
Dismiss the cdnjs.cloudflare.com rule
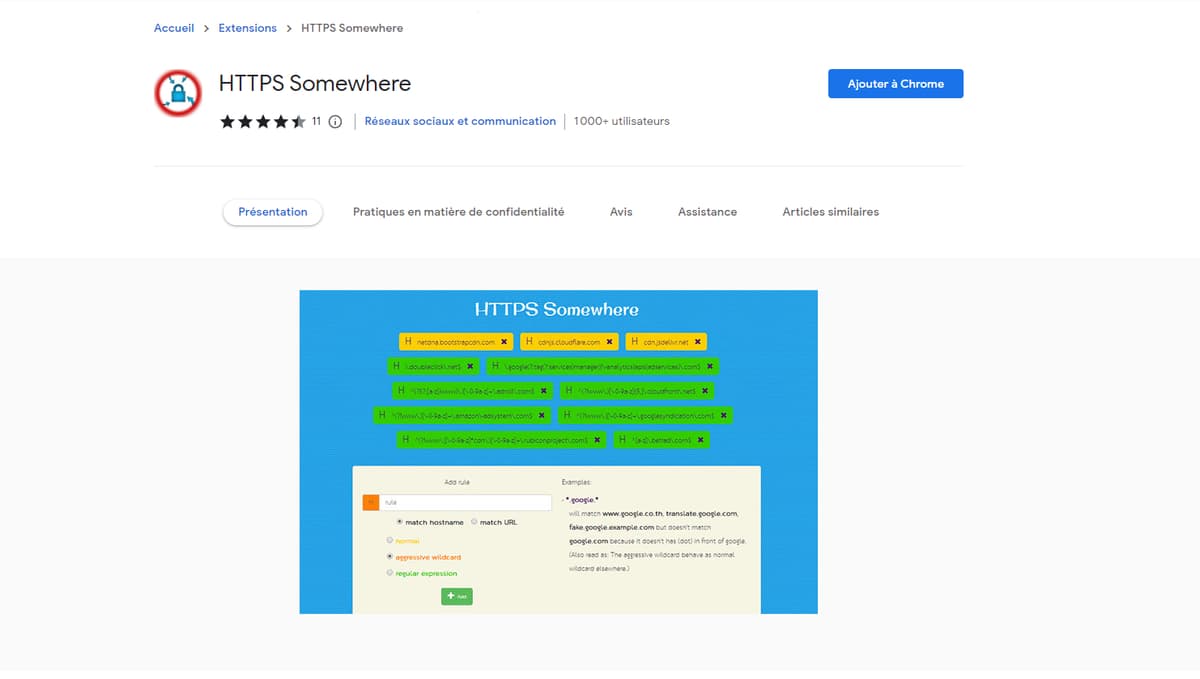(x=610, y=341)
